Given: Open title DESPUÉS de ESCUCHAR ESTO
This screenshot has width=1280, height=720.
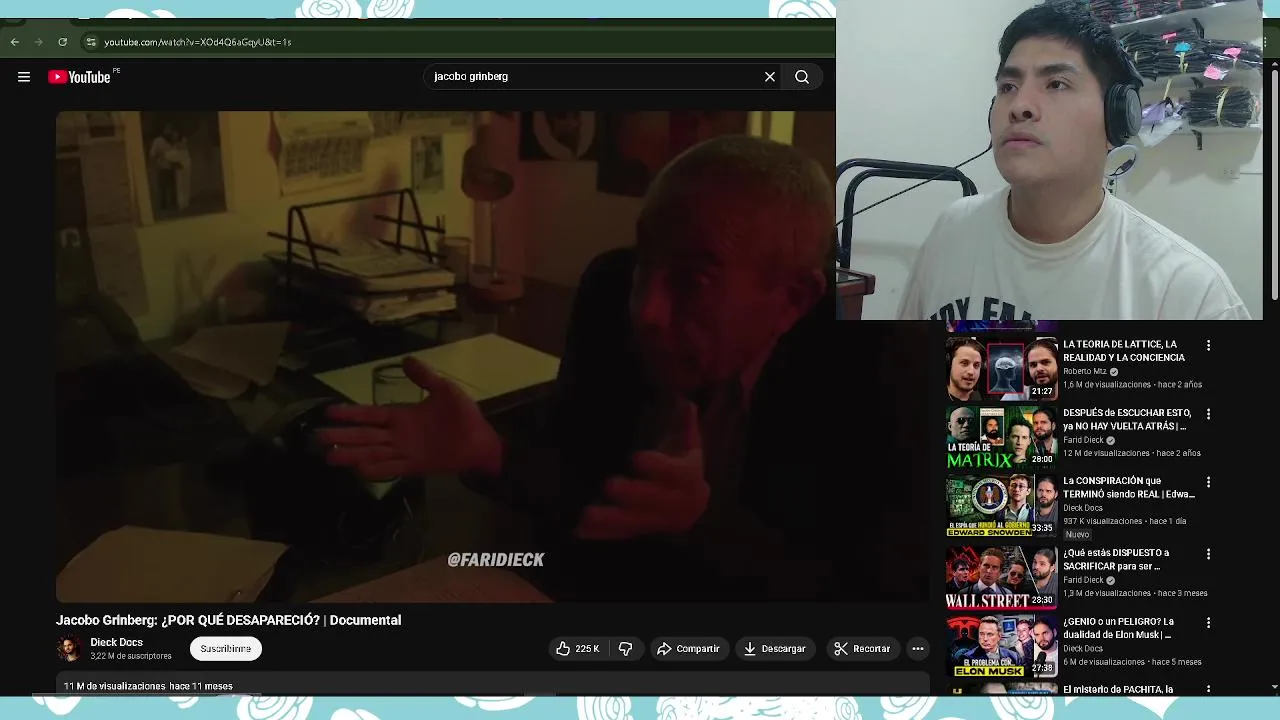Looking at the screenshot, I should pos(1127,419).
